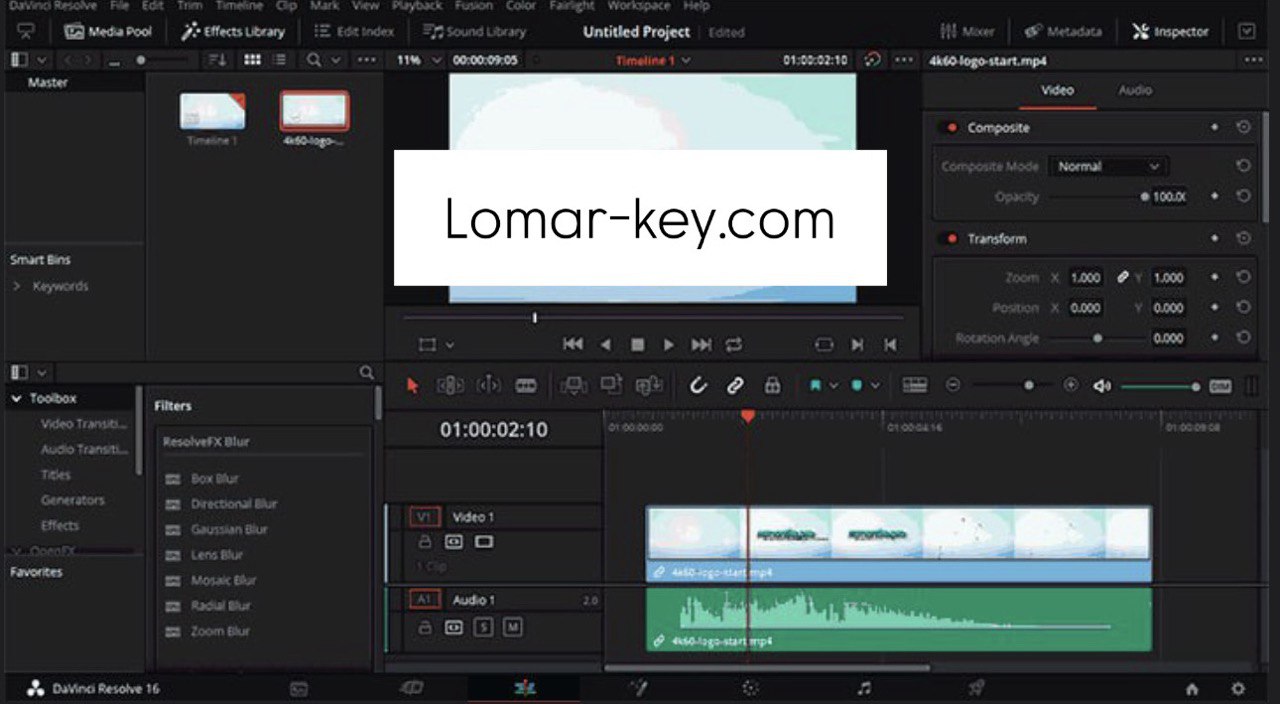Open the Edit page tab

(523, 688)
